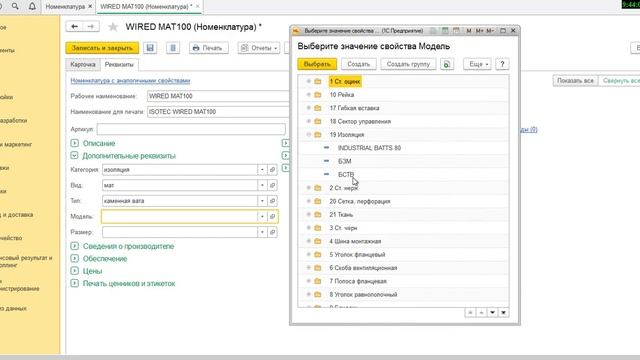Screen dimensions: 640x360
Task: Click the copy icon in the dialog toolbar
Action: [x=447, y=64]
